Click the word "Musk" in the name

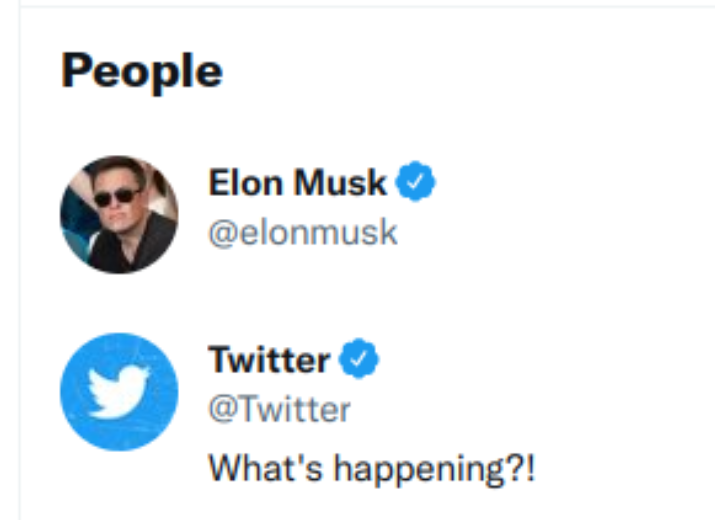pyautogui.click(x=343, y=184)
